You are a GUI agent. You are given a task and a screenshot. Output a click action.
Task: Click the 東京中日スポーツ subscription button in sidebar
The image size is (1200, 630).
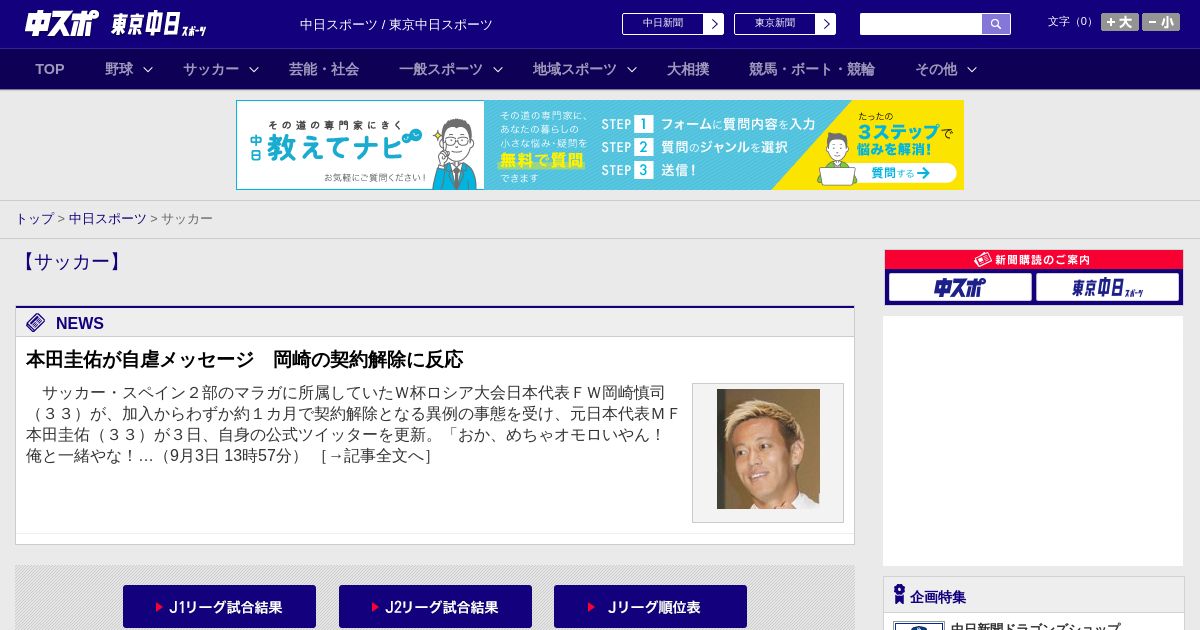pyautogui.click(x=1107, y=287)
